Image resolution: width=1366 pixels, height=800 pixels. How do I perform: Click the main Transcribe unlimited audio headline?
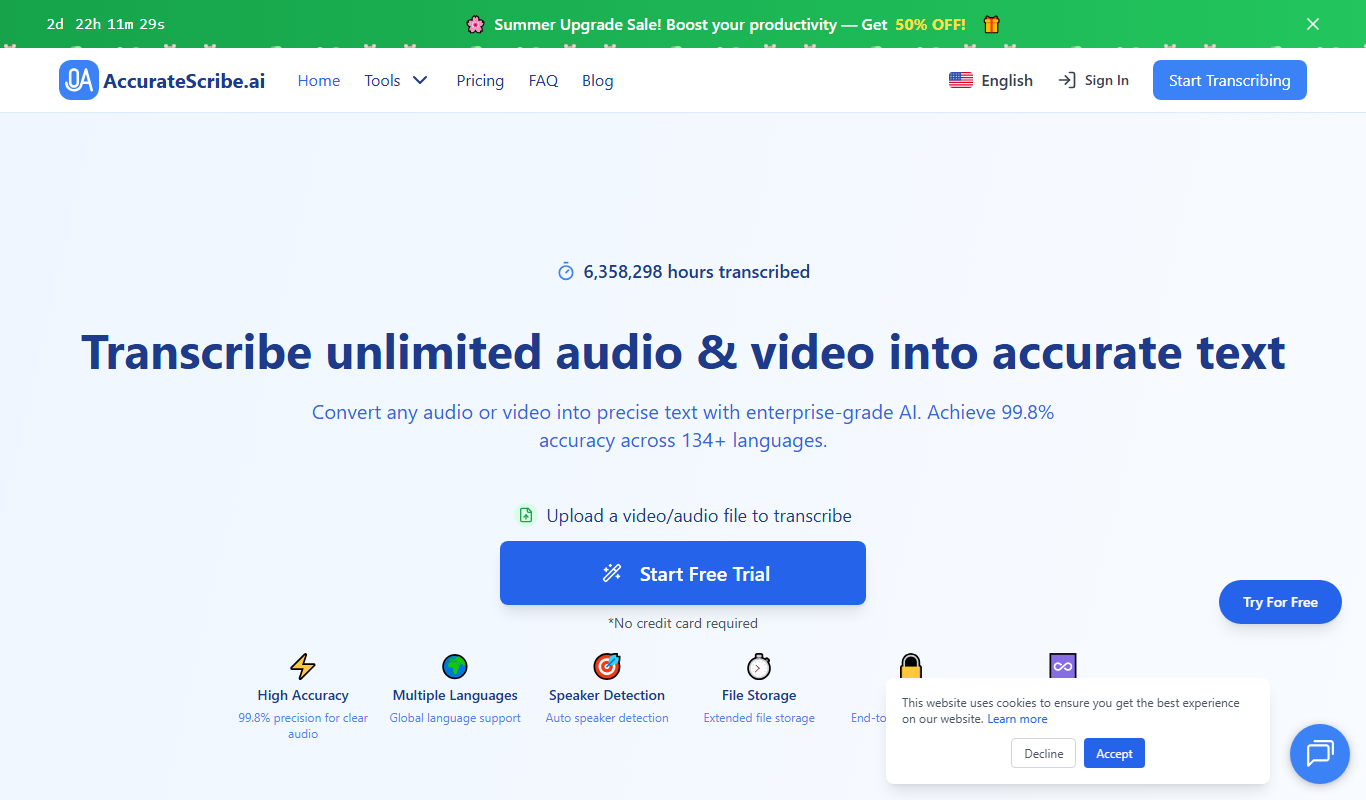tap(683, 352)
